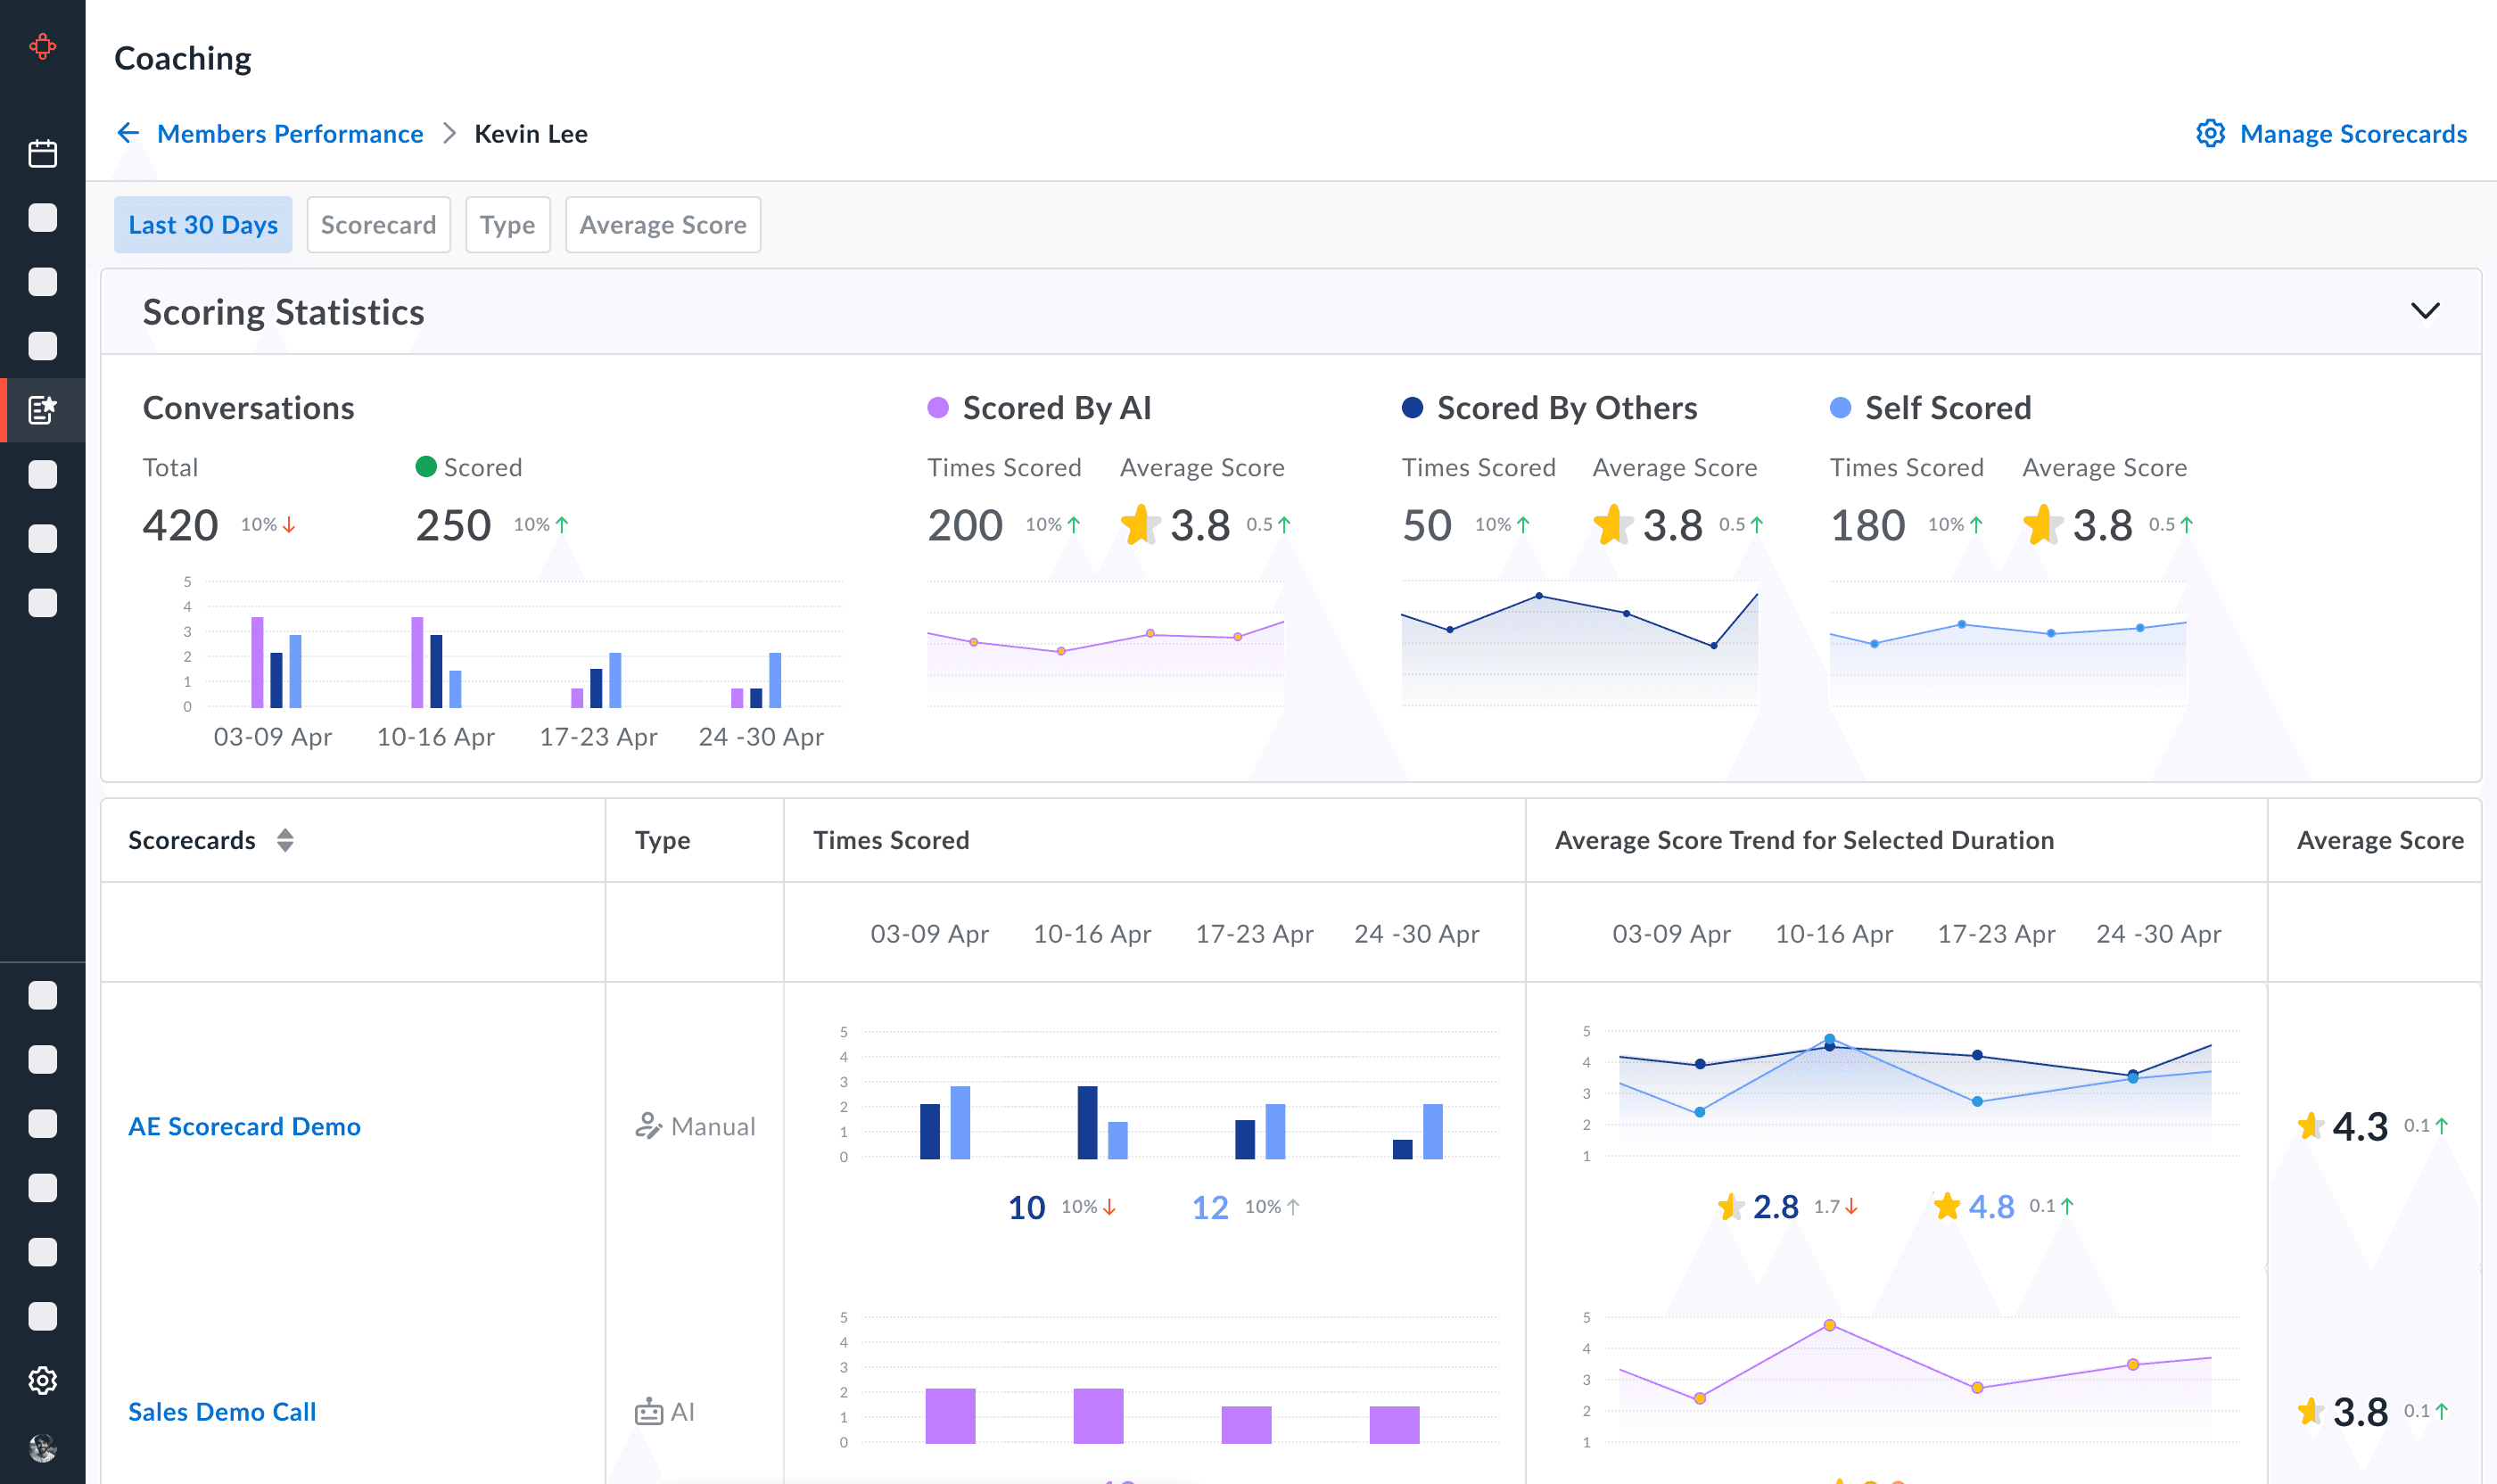Click the AI robot type icon

(x=648, y=1412)
